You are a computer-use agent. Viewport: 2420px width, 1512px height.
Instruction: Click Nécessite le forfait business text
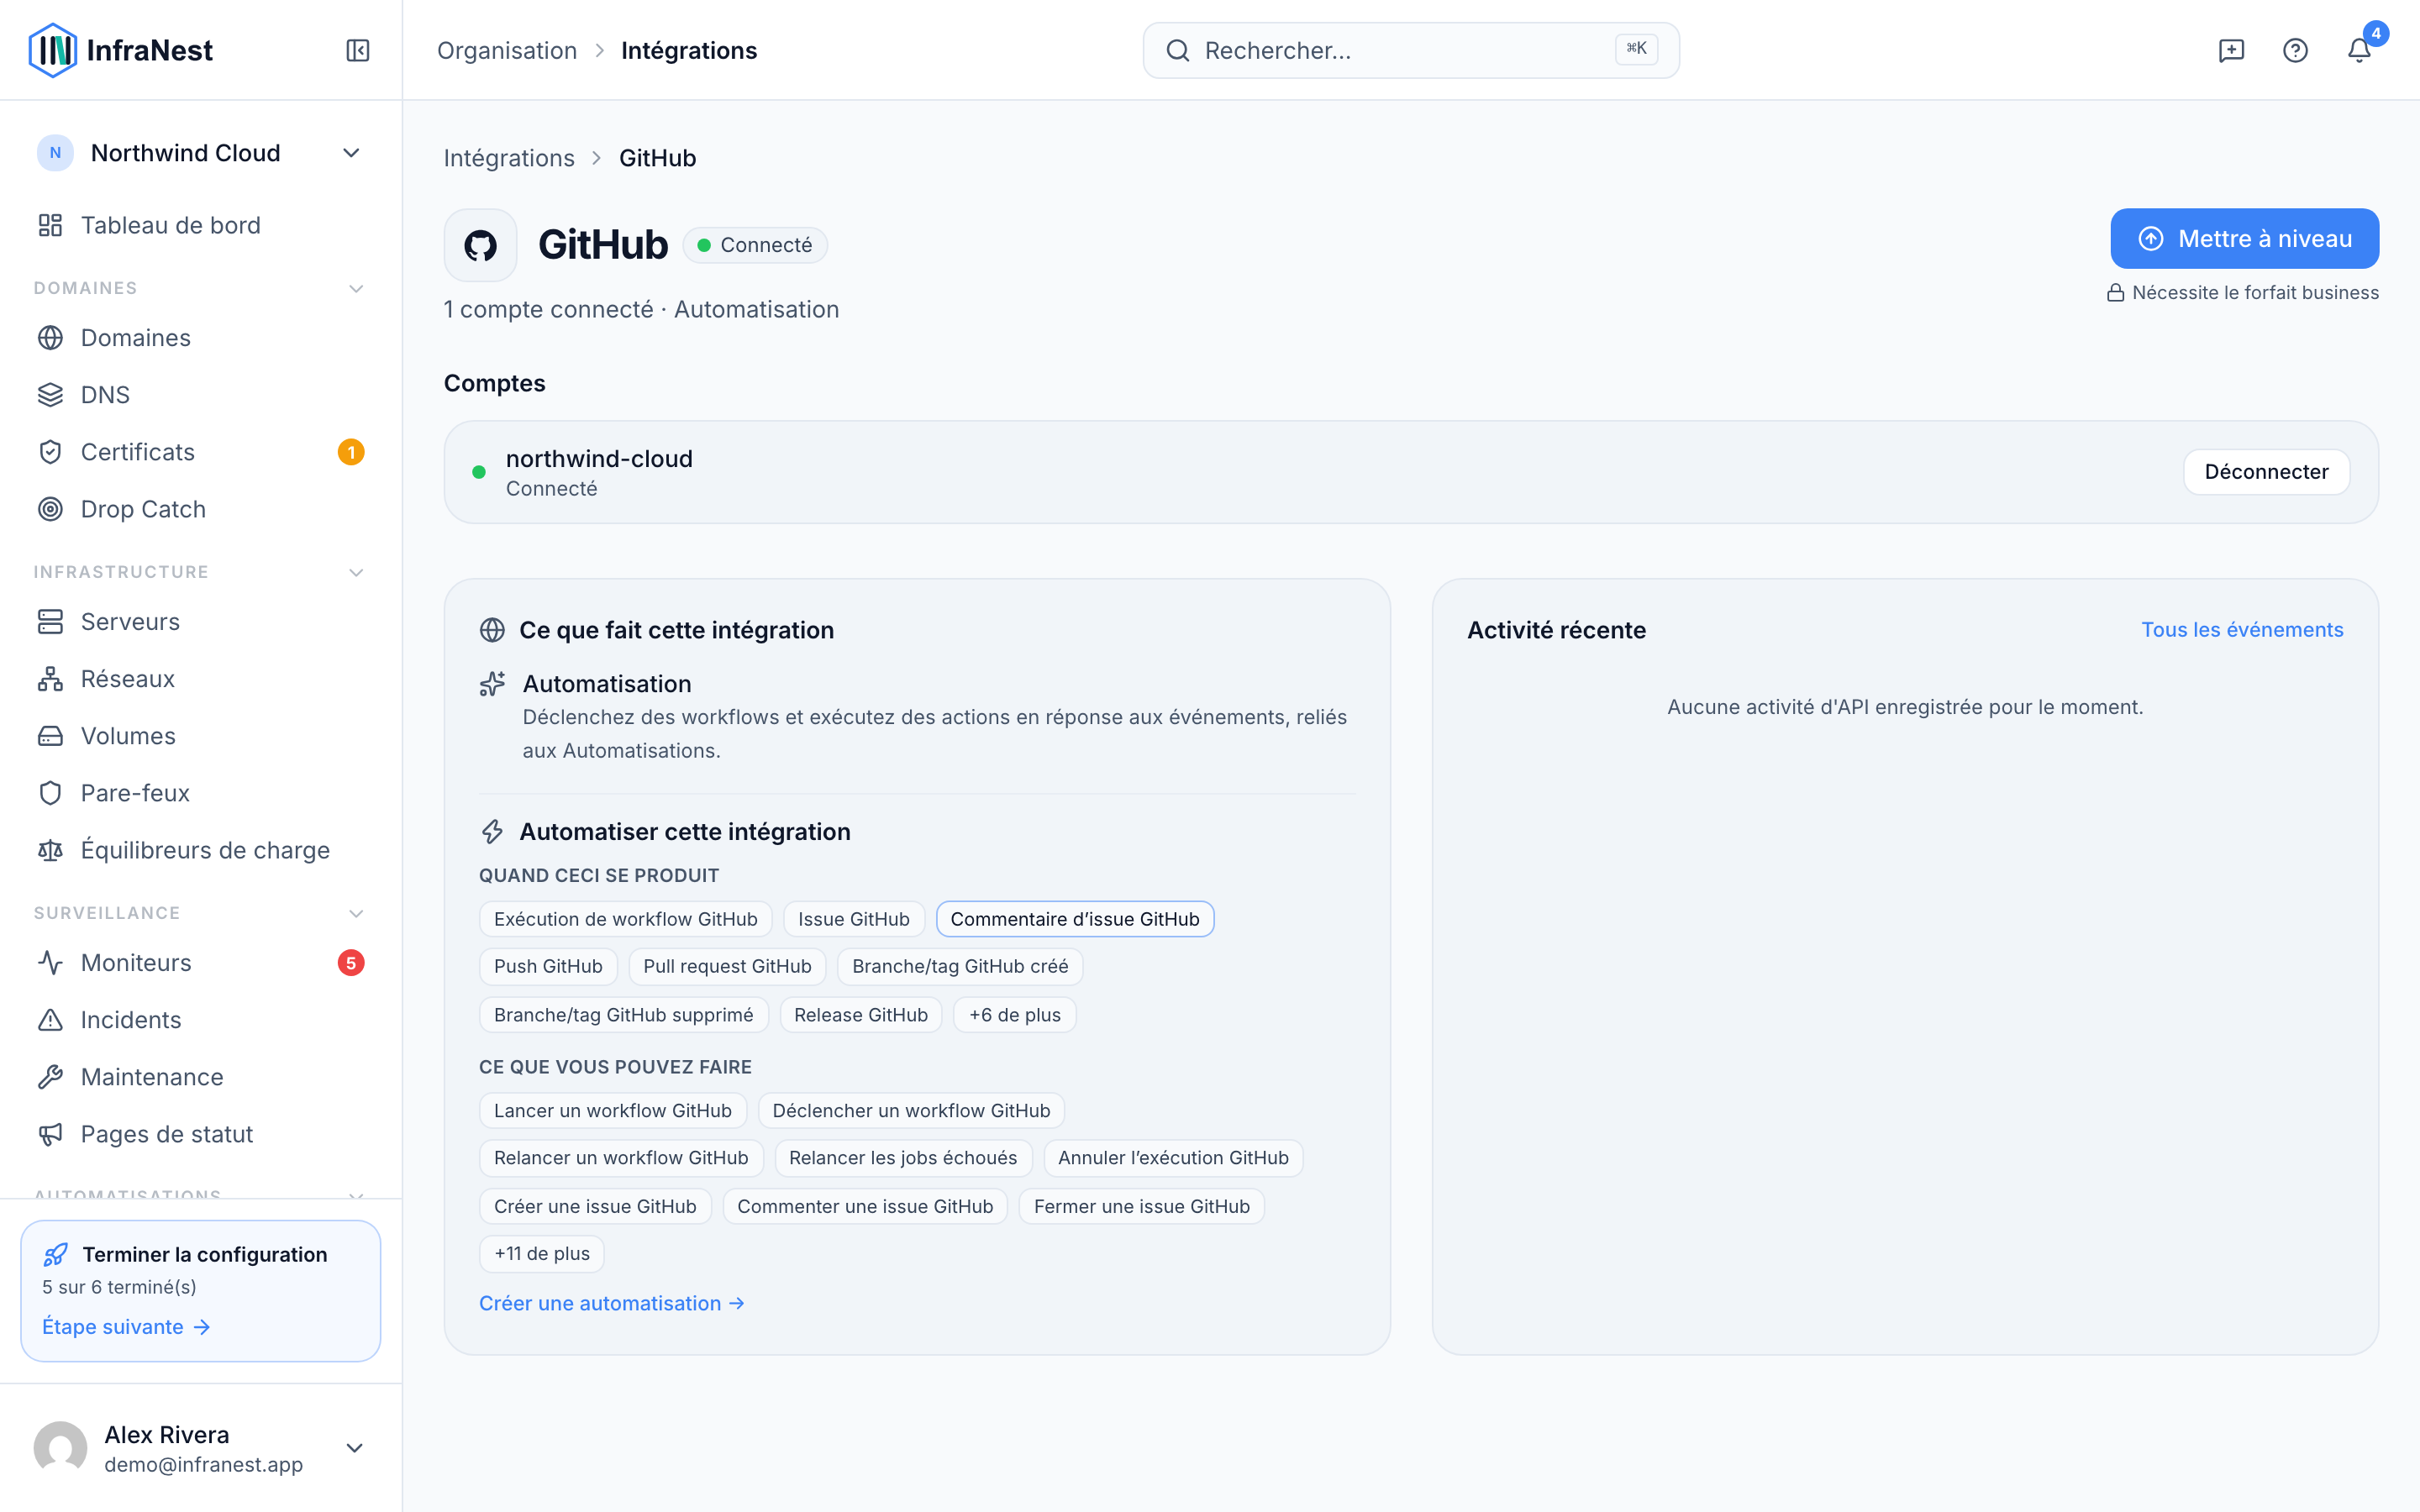tap(2255, 293)
